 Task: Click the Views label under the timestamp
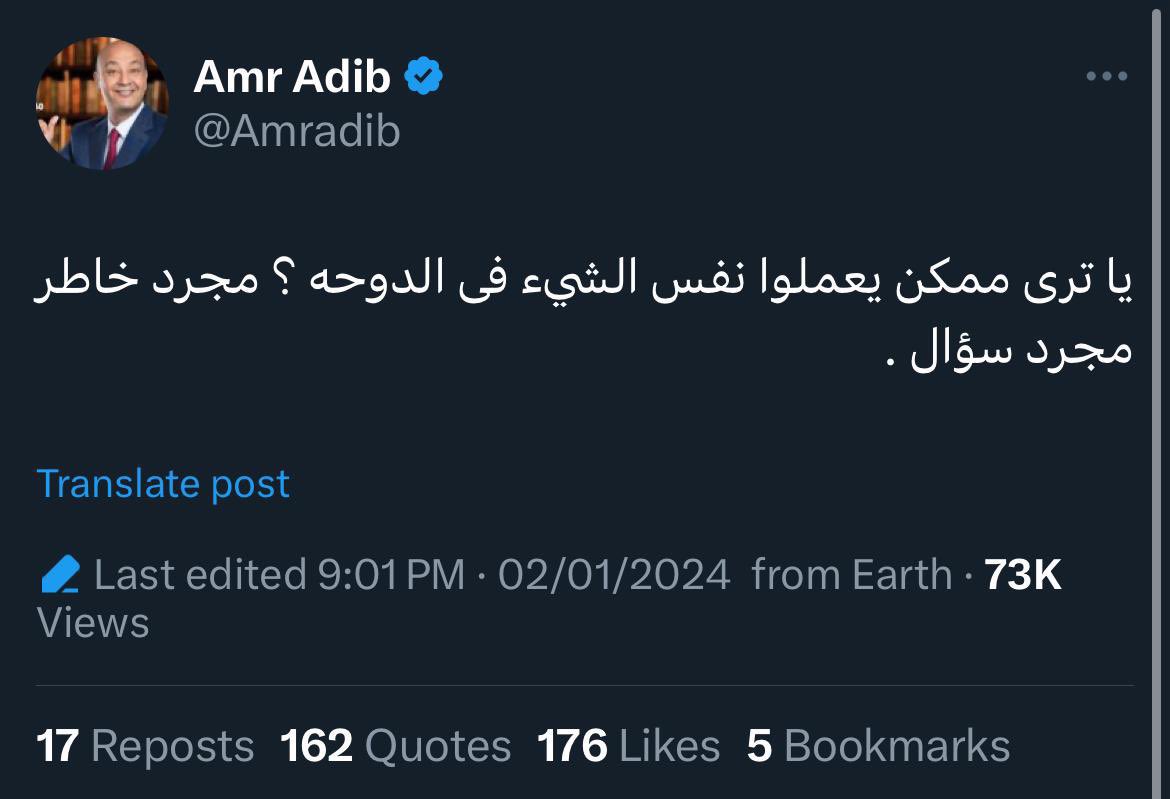pyautogui.click(x=93, y=623)
